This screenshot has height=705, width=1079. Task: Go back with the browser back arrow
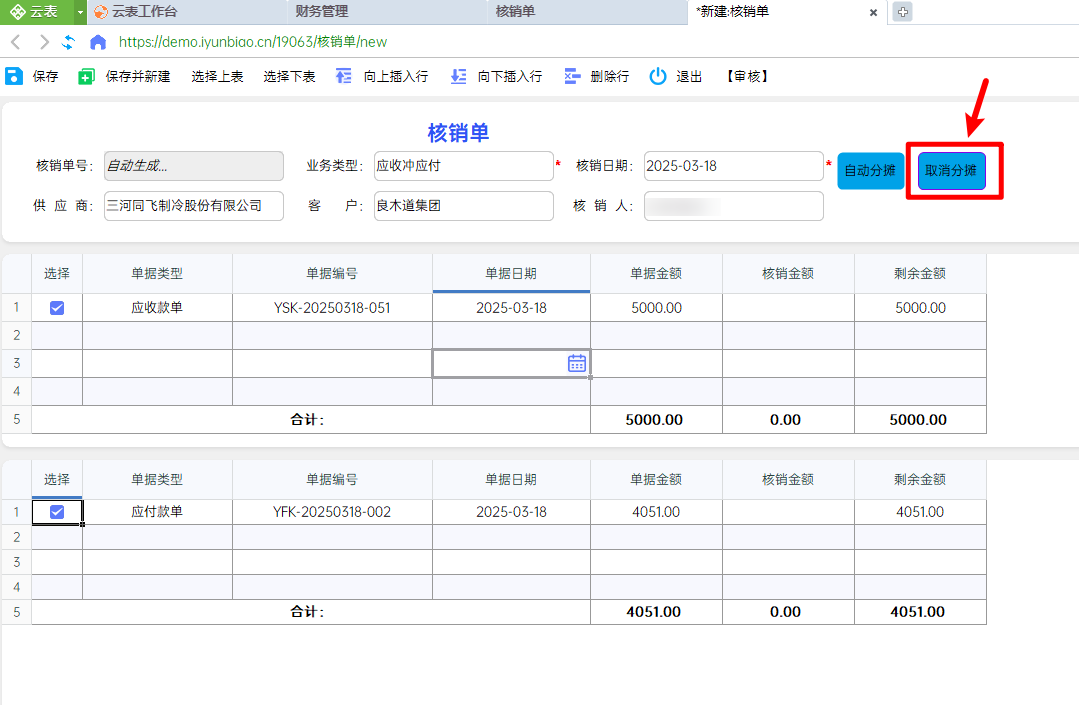point(16,42)
